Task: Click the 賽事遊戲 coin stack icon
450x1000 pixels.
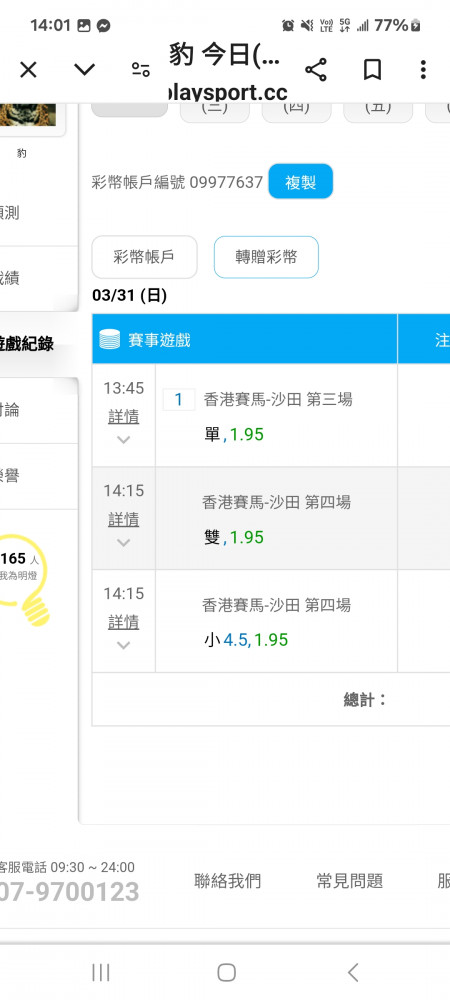Action: tap(110, 339)
